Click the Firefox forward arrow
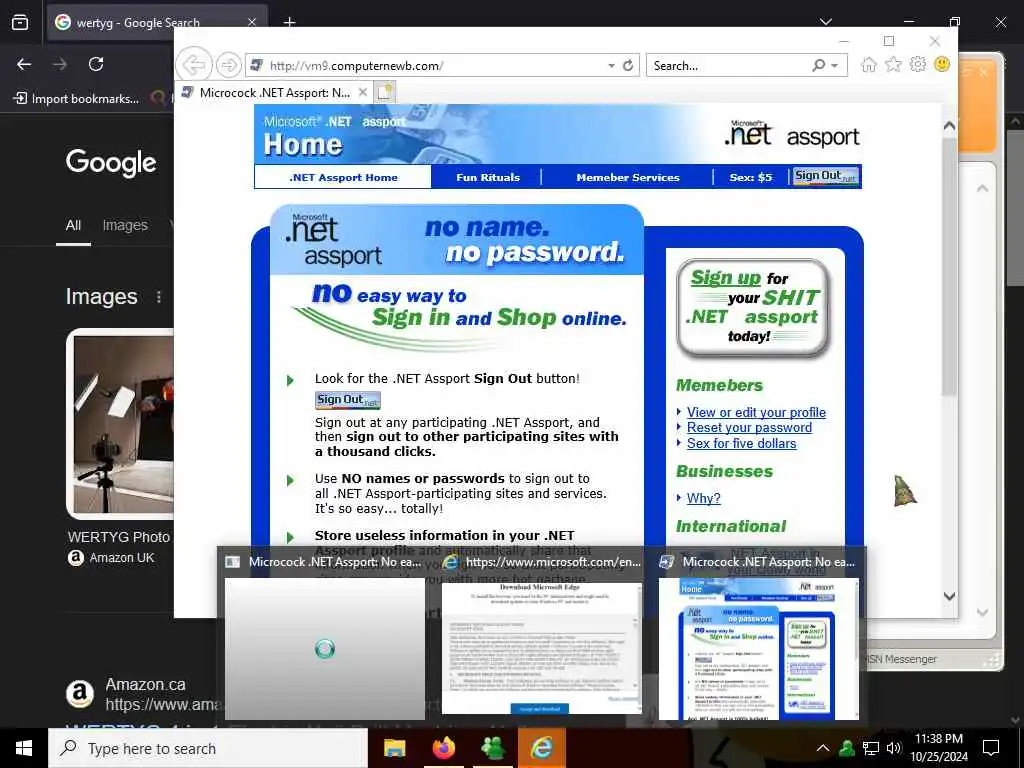Viewport: 1024px width, 768px height. tap(59, 64)
